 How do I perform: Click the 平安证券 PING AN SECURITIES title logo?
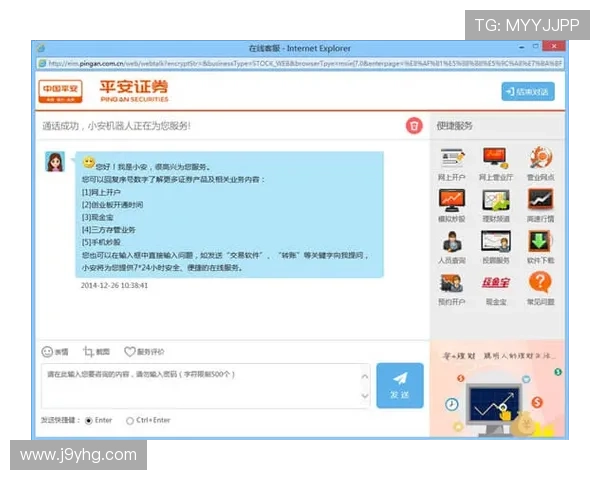[x=134, y=91]
